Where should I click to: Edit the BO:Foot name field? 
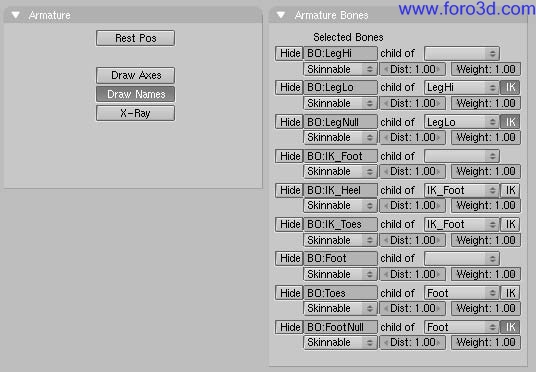(340, 258)
